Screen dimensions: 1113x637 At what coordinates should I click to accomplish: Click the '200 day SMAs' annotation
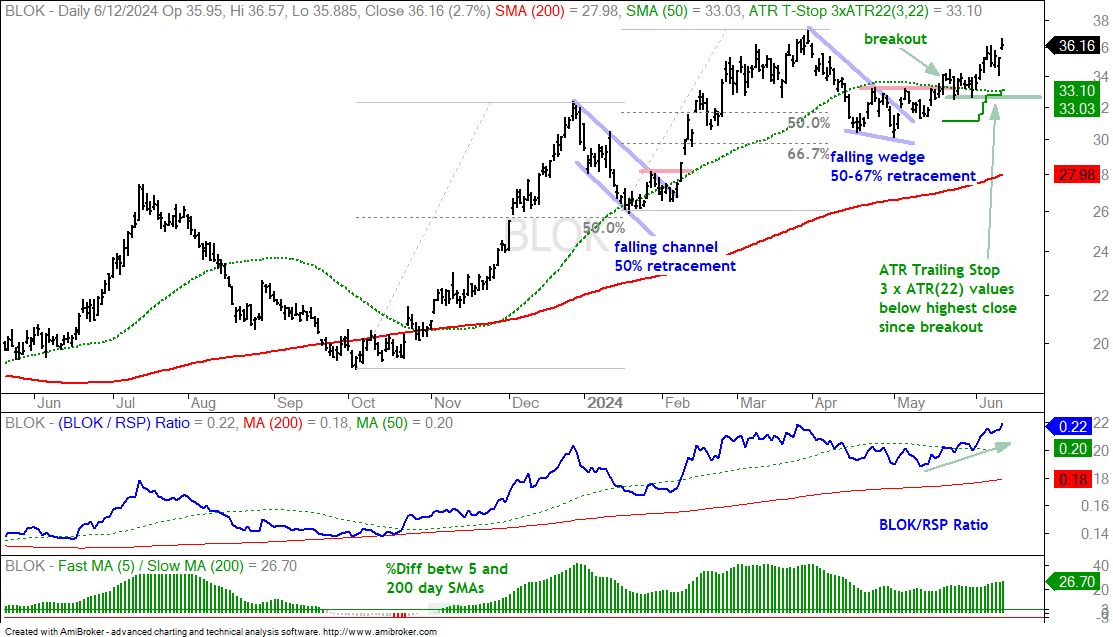point(435,588)
